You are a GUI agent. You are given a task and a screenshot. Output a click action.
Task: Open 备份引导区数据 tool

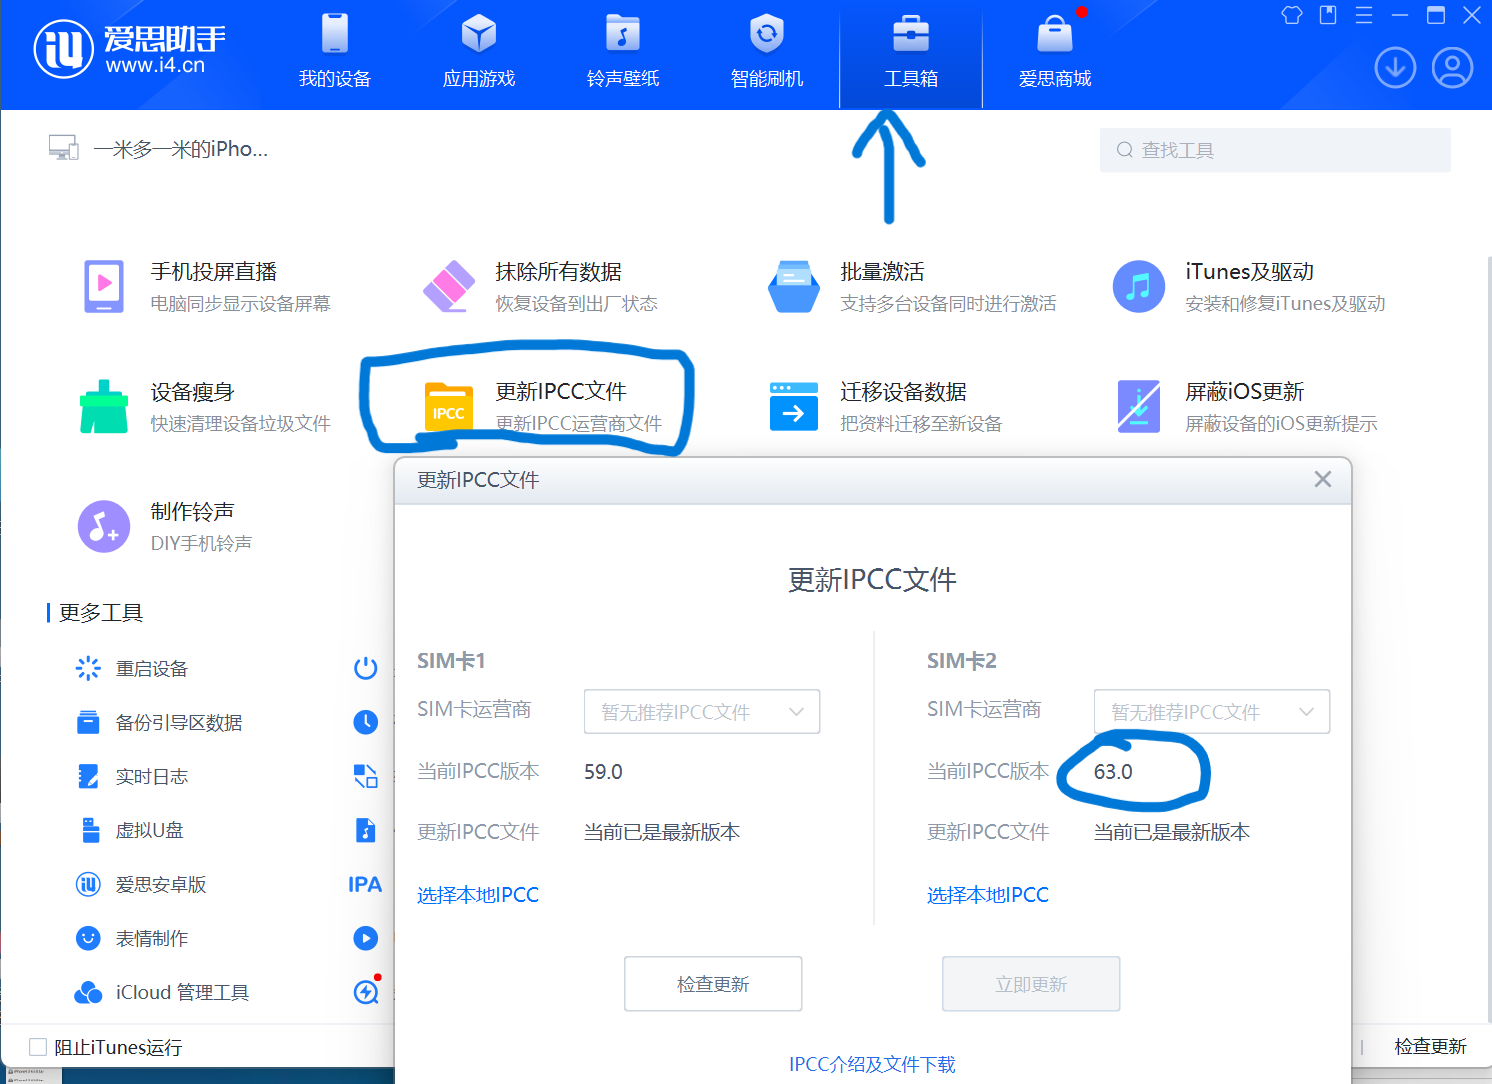click(x=159, y=722)
